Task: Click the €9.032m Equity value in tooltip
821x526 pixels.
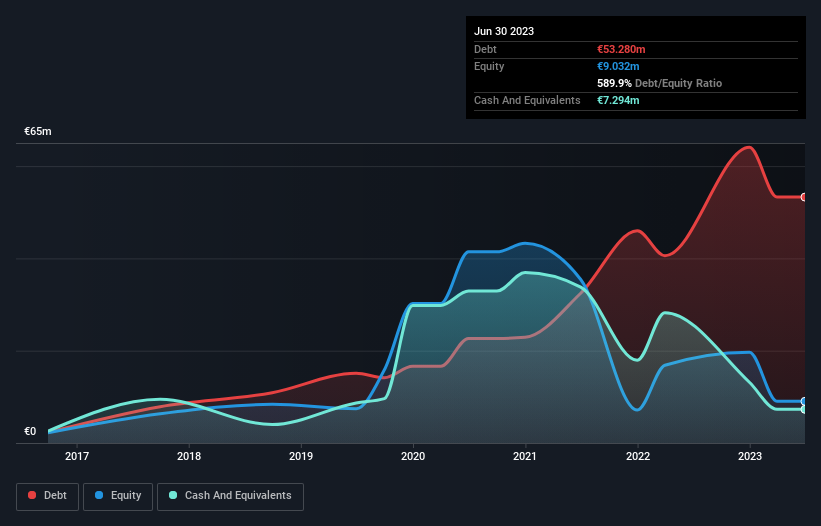Action: (x=618, y=66)
